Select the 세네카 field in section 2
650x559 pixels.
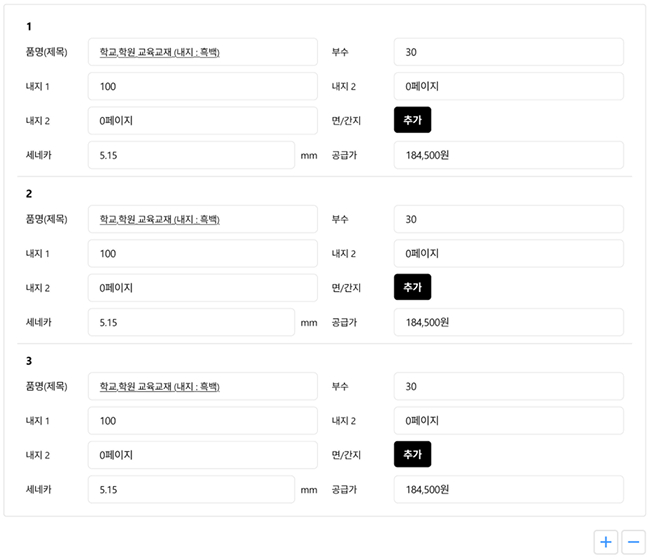click(x=191, y=322)
